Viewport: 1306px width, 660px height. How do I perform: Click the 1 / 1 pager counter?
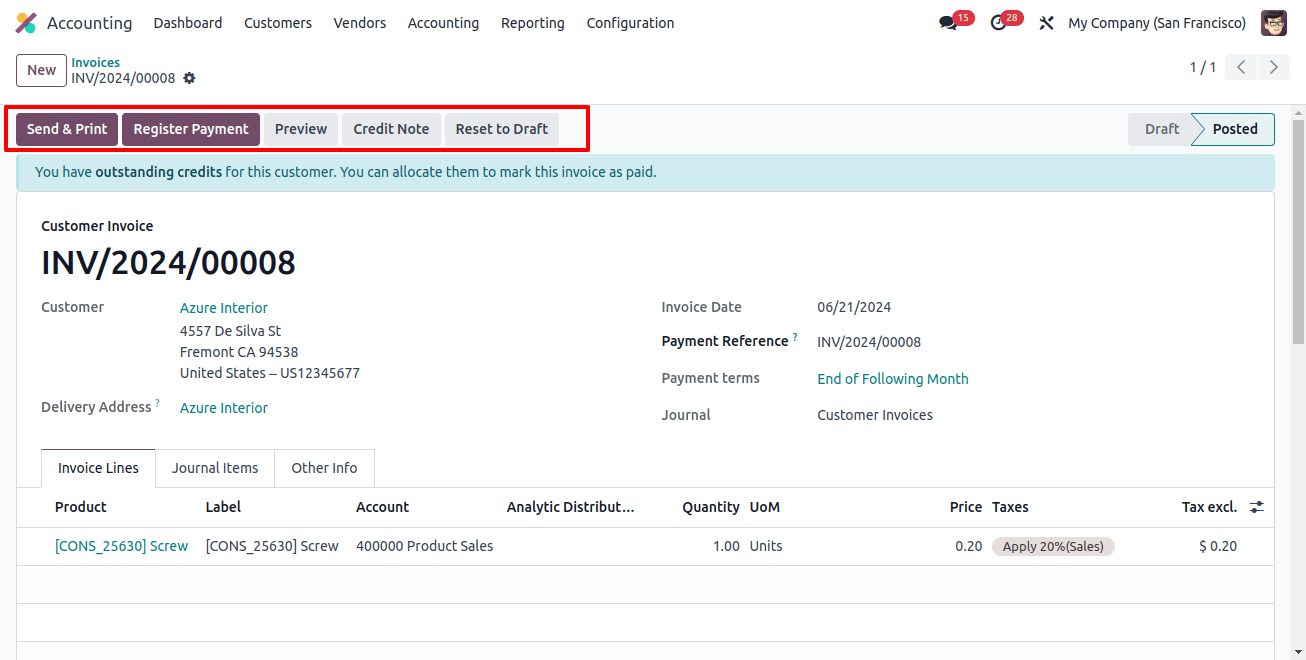point(1203,68)
